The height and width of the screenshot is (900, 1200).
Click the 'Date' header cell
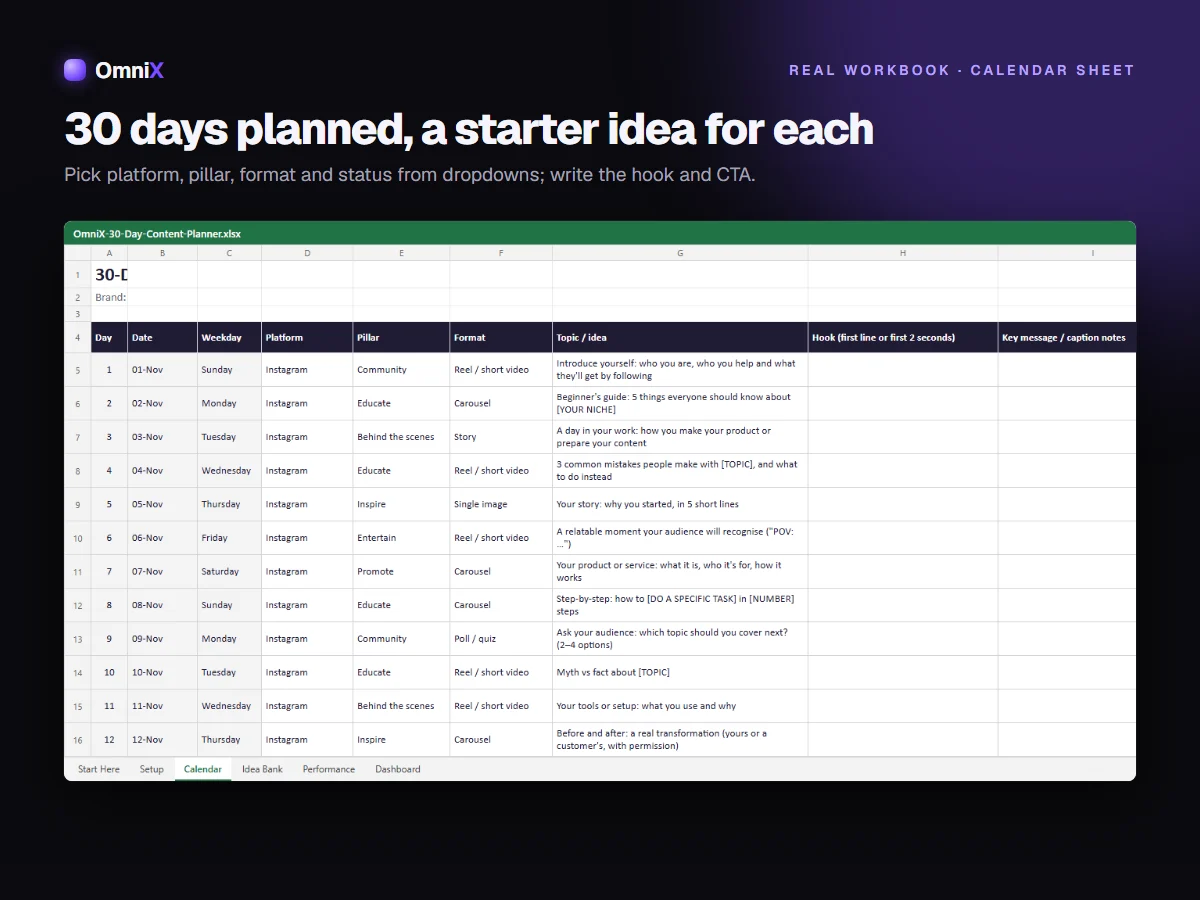162,338
